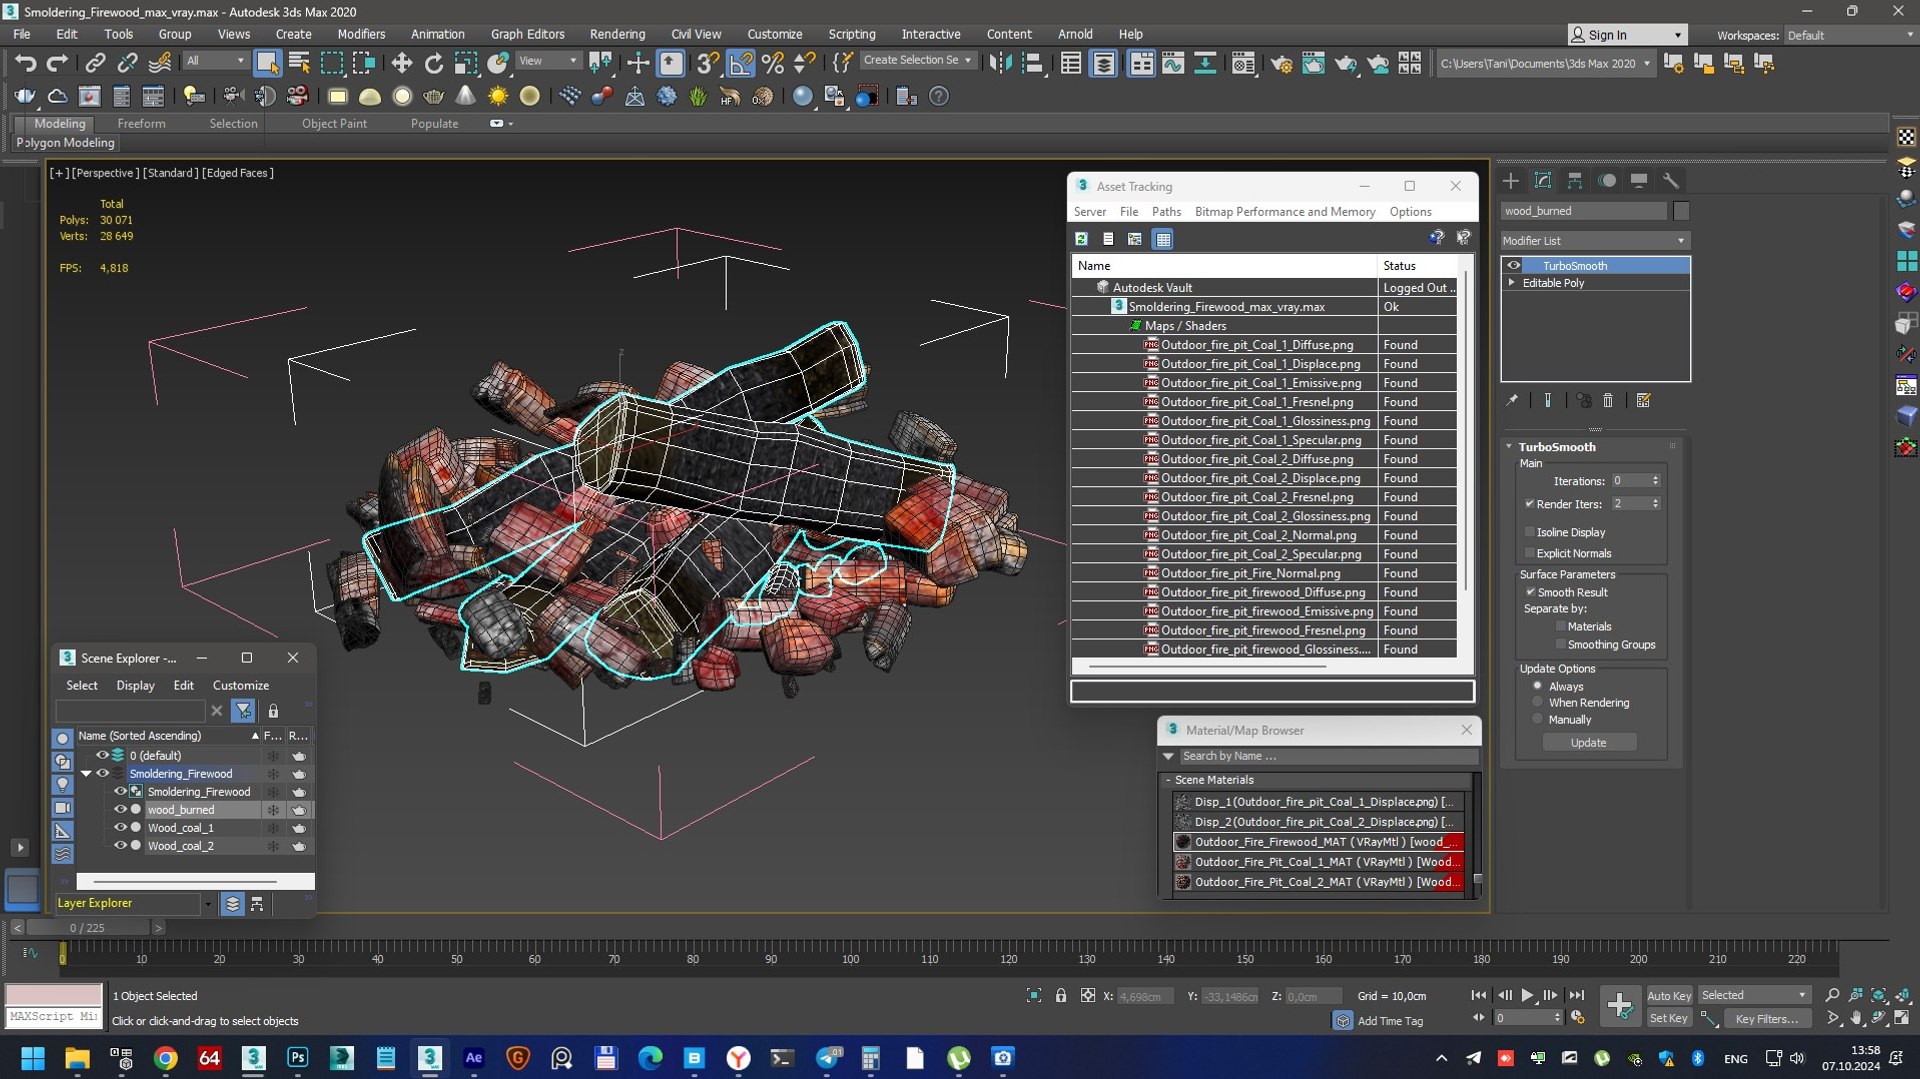Open the Utilities wrench panel
Image resolution: width=1920 pixels, height=1079 pixels.
point(1671,181)
